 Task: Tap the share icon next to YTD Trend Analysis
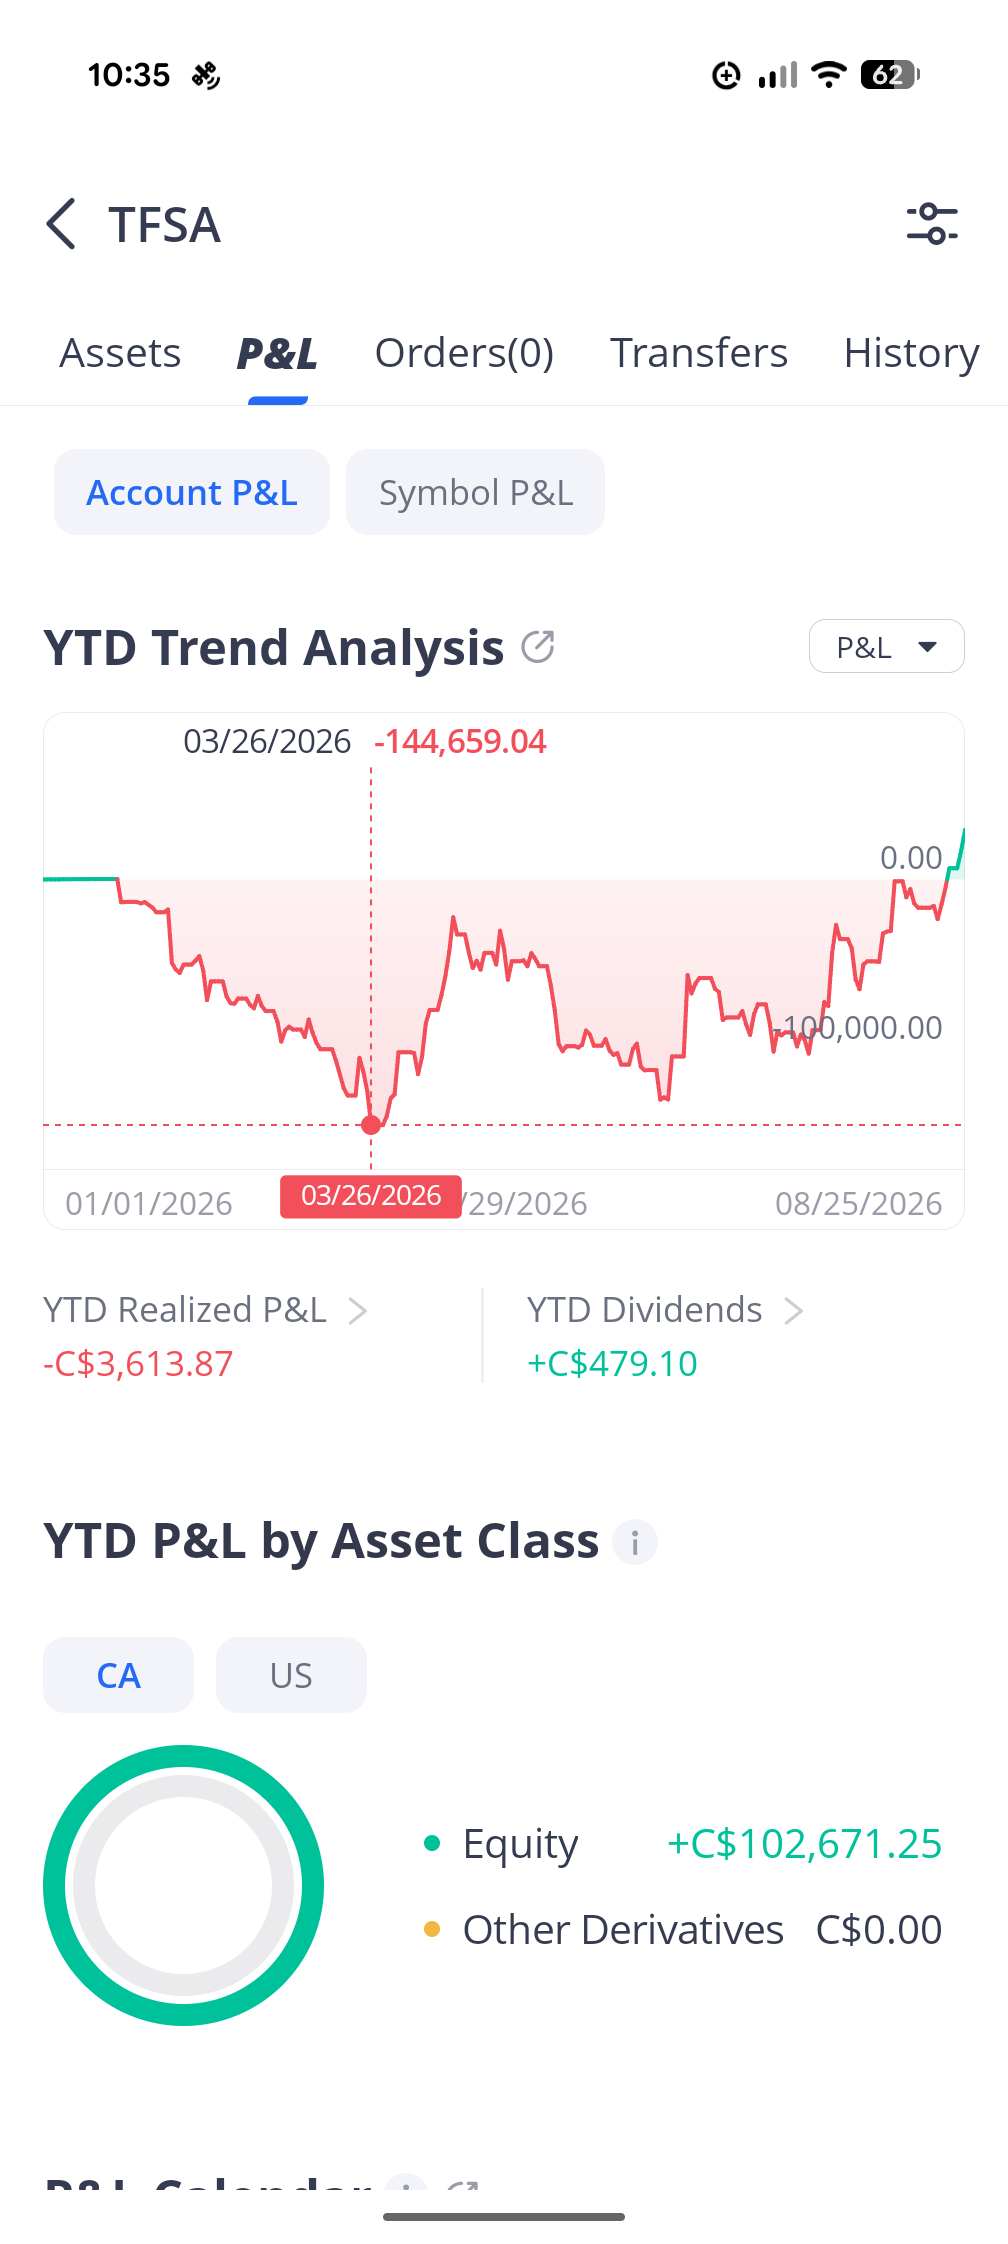tap(538, 647)
